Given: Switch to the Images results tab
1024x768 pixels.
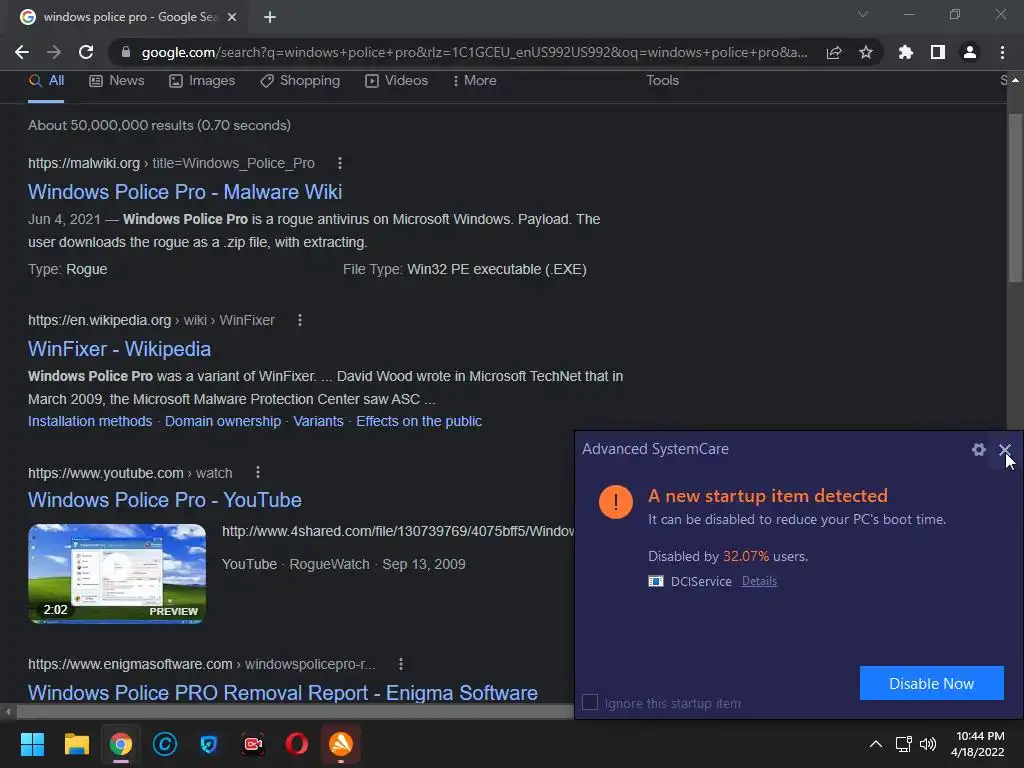Looking at the screenshot, I should tap(202, 81).
